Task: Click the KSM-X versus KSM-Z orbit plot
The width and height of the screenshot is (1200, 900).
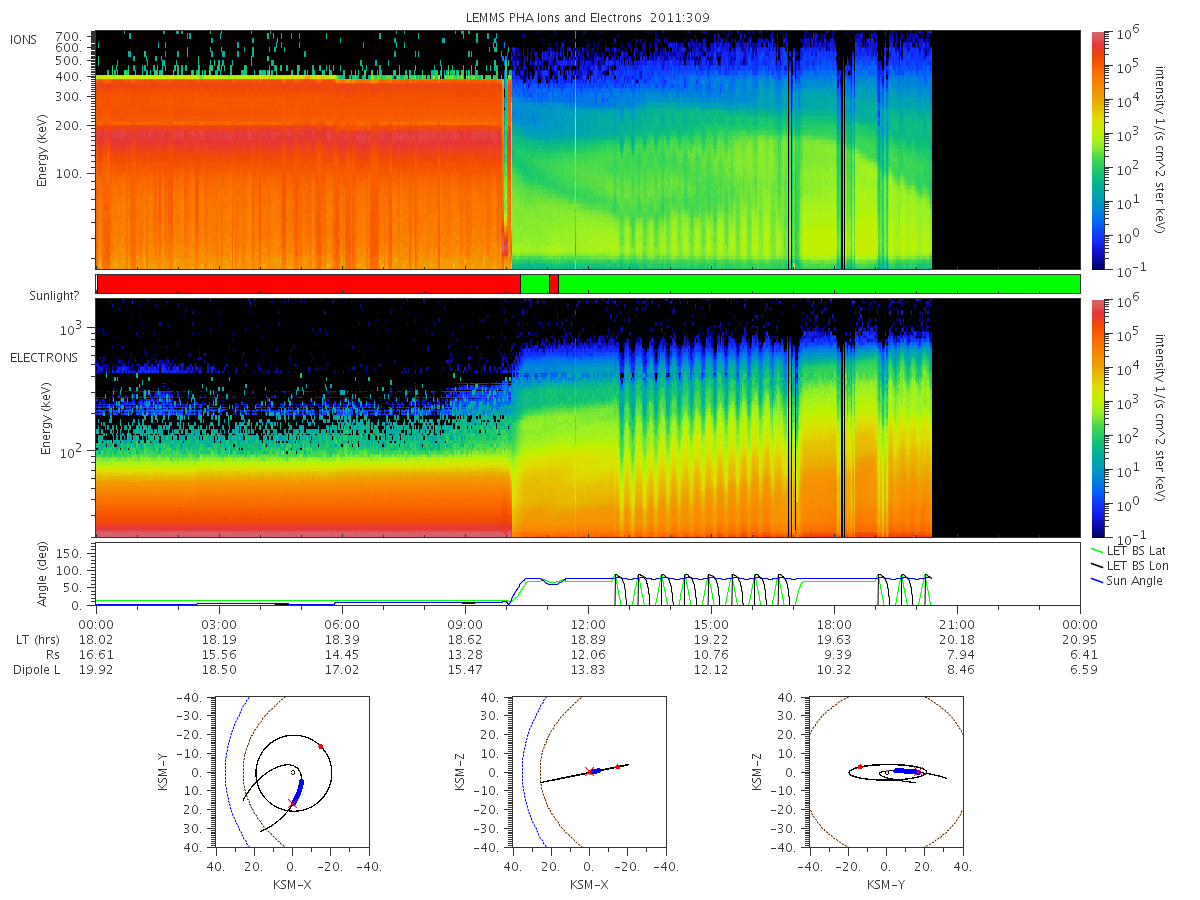Action: click(x=588, y=771)
